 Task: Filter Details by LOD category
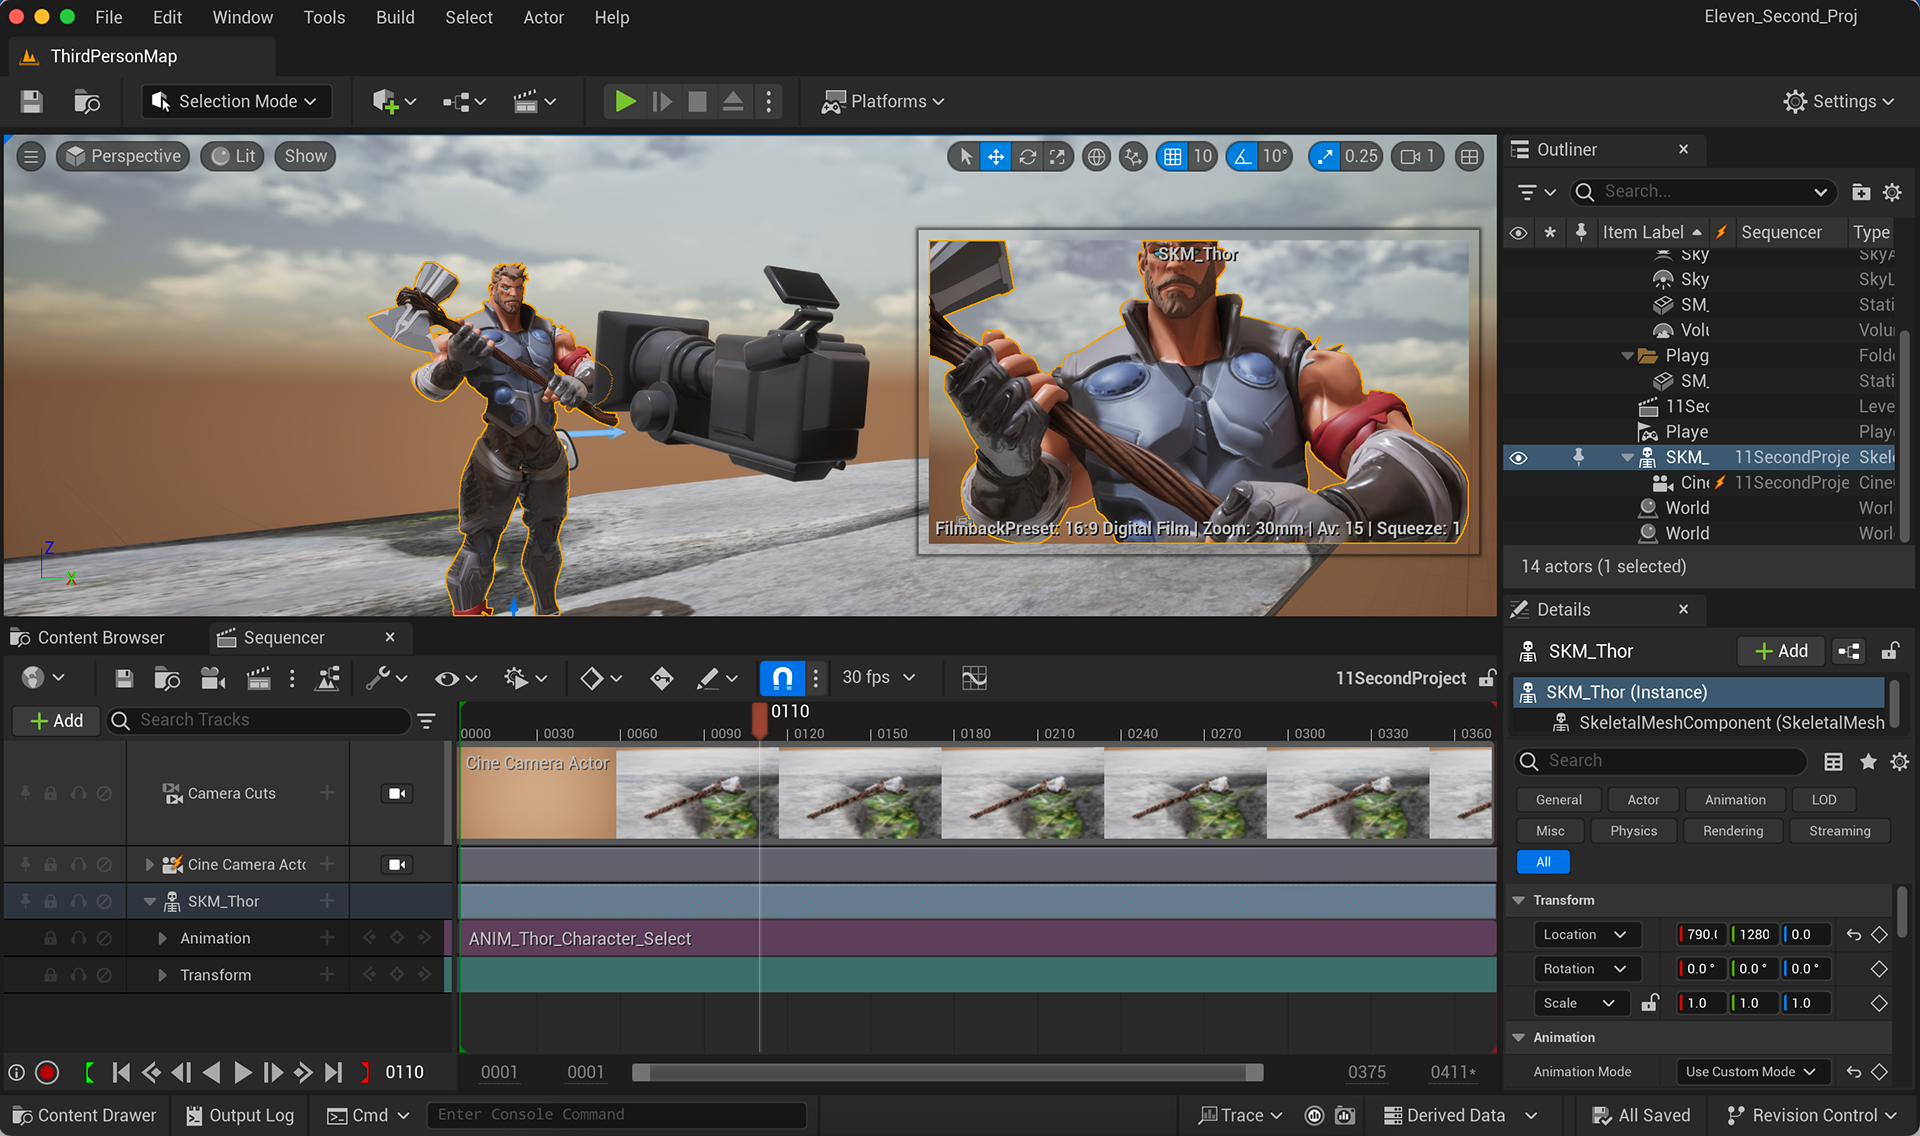[x=1823, y=800]
